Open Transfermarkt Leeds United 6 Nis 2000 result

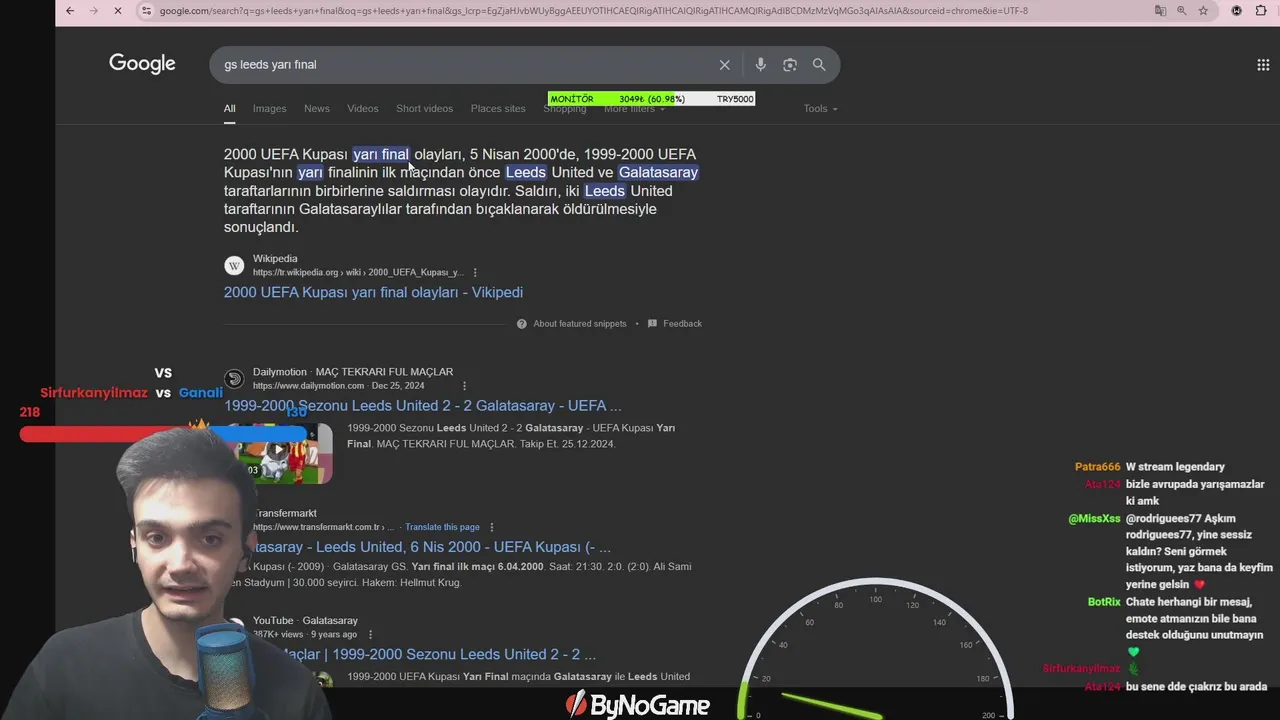(430, 547)
